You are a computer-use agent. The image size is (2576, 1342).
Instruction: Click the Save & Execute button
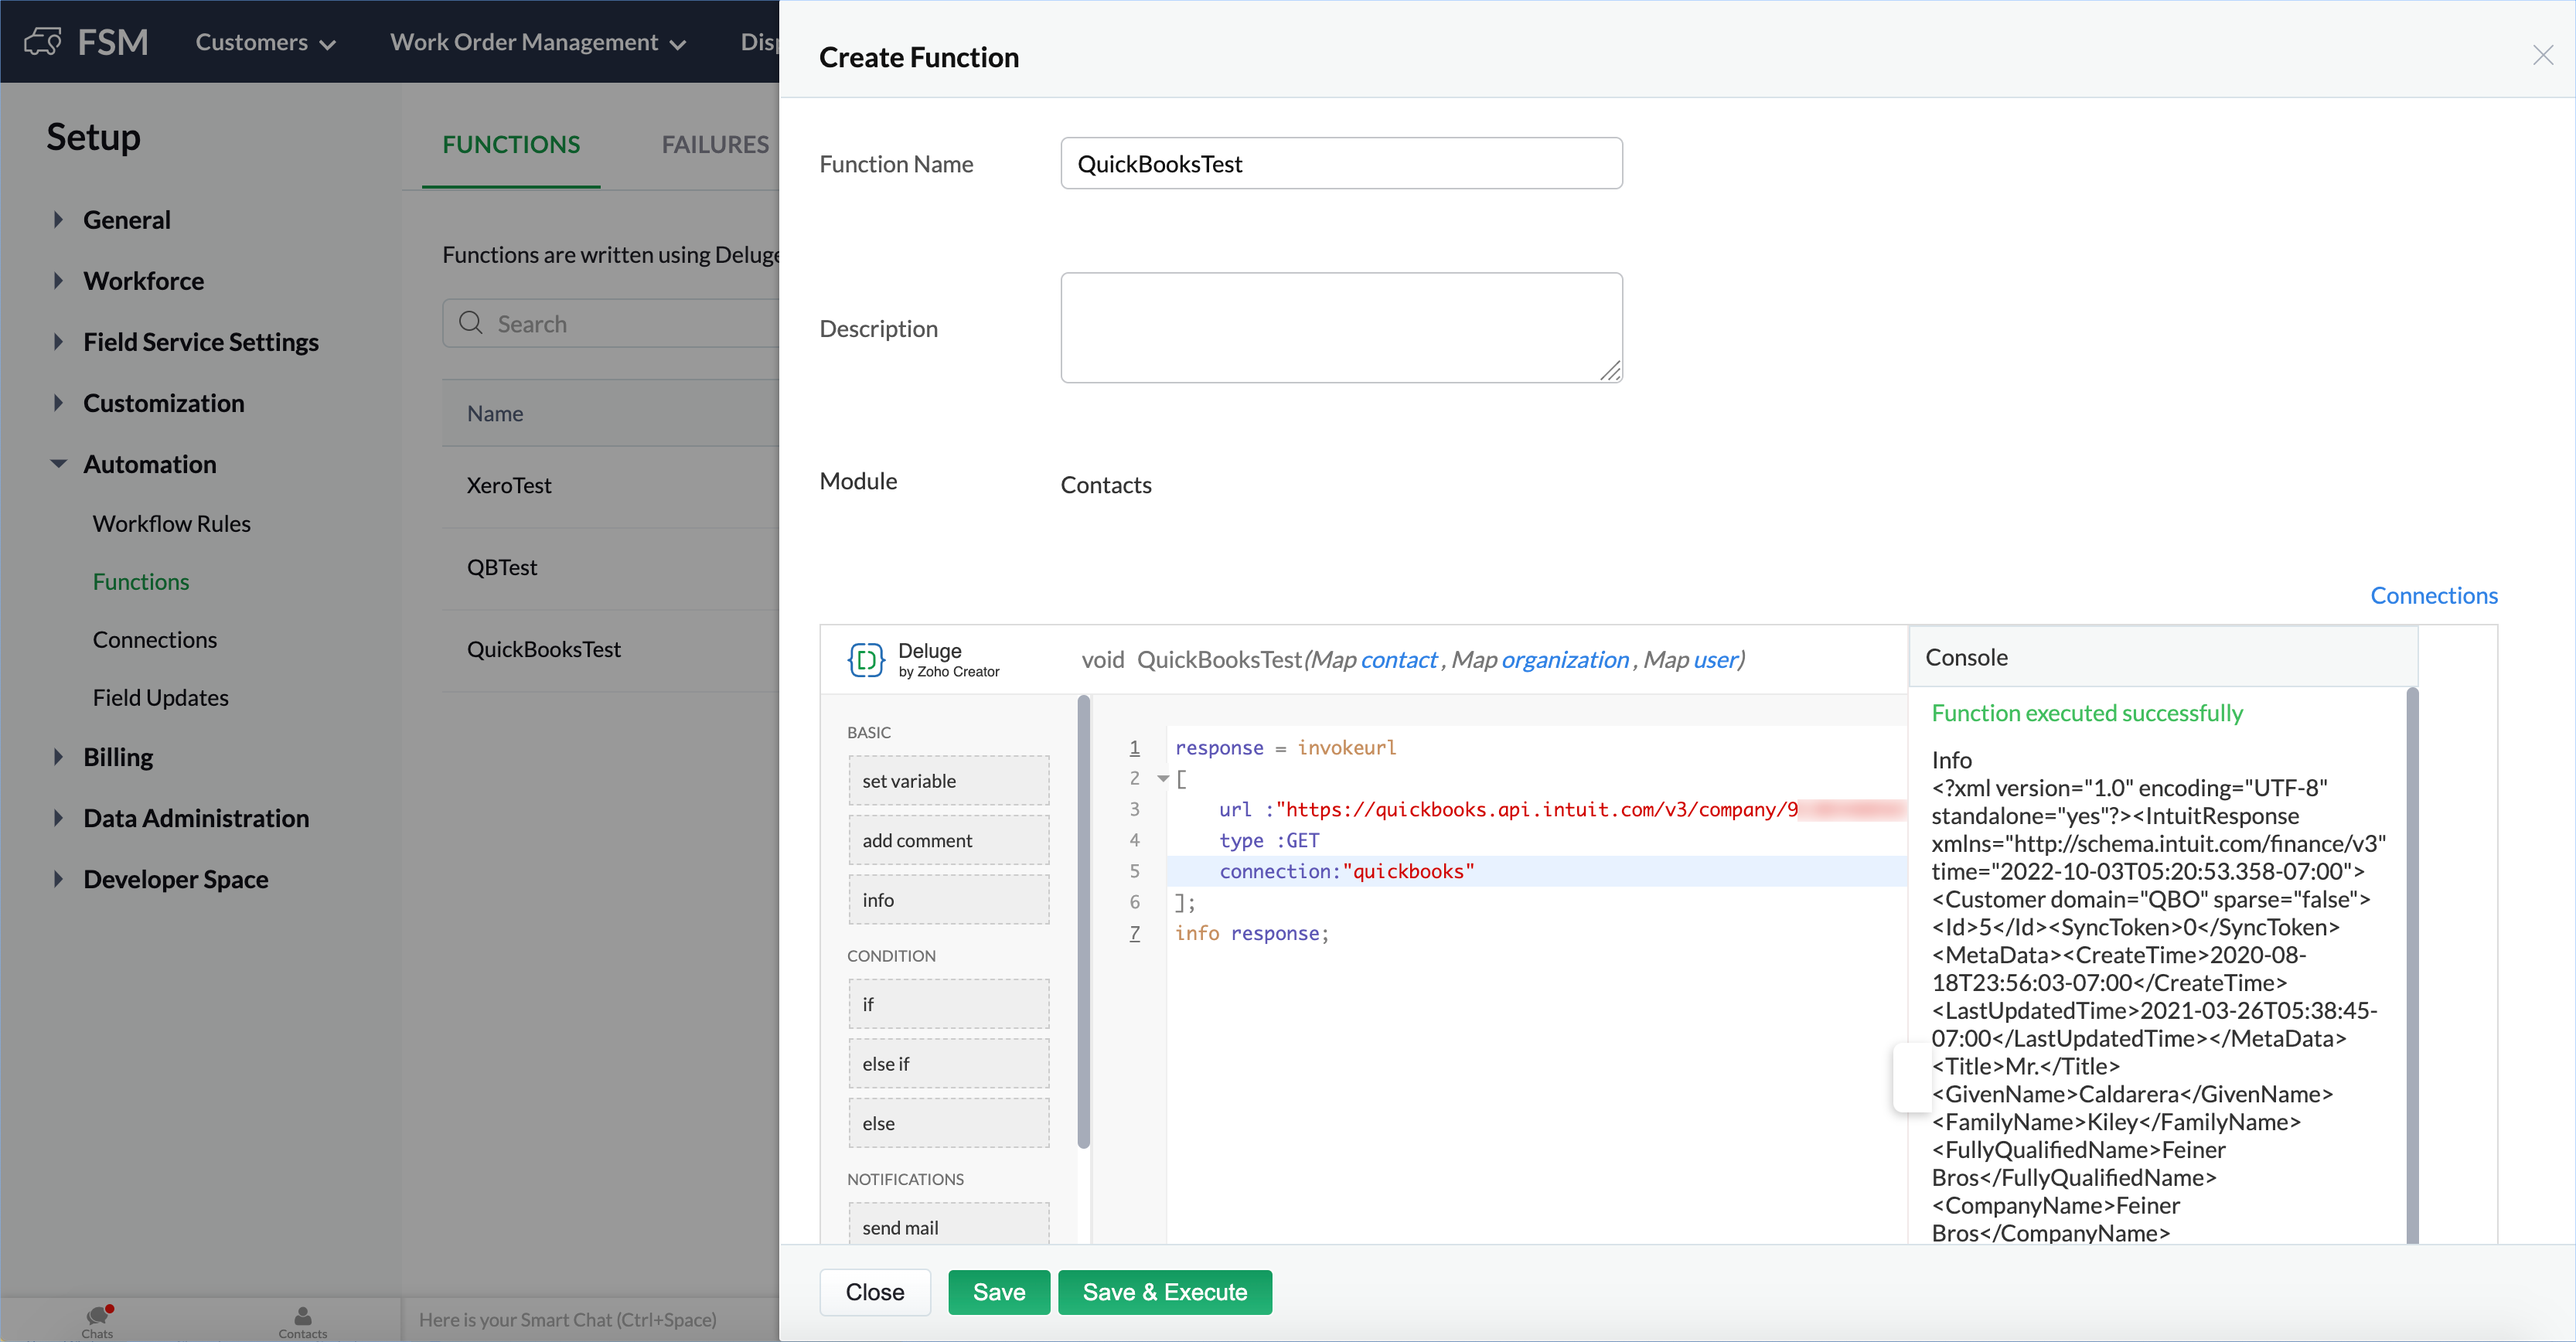[x=1164, y=1292]
